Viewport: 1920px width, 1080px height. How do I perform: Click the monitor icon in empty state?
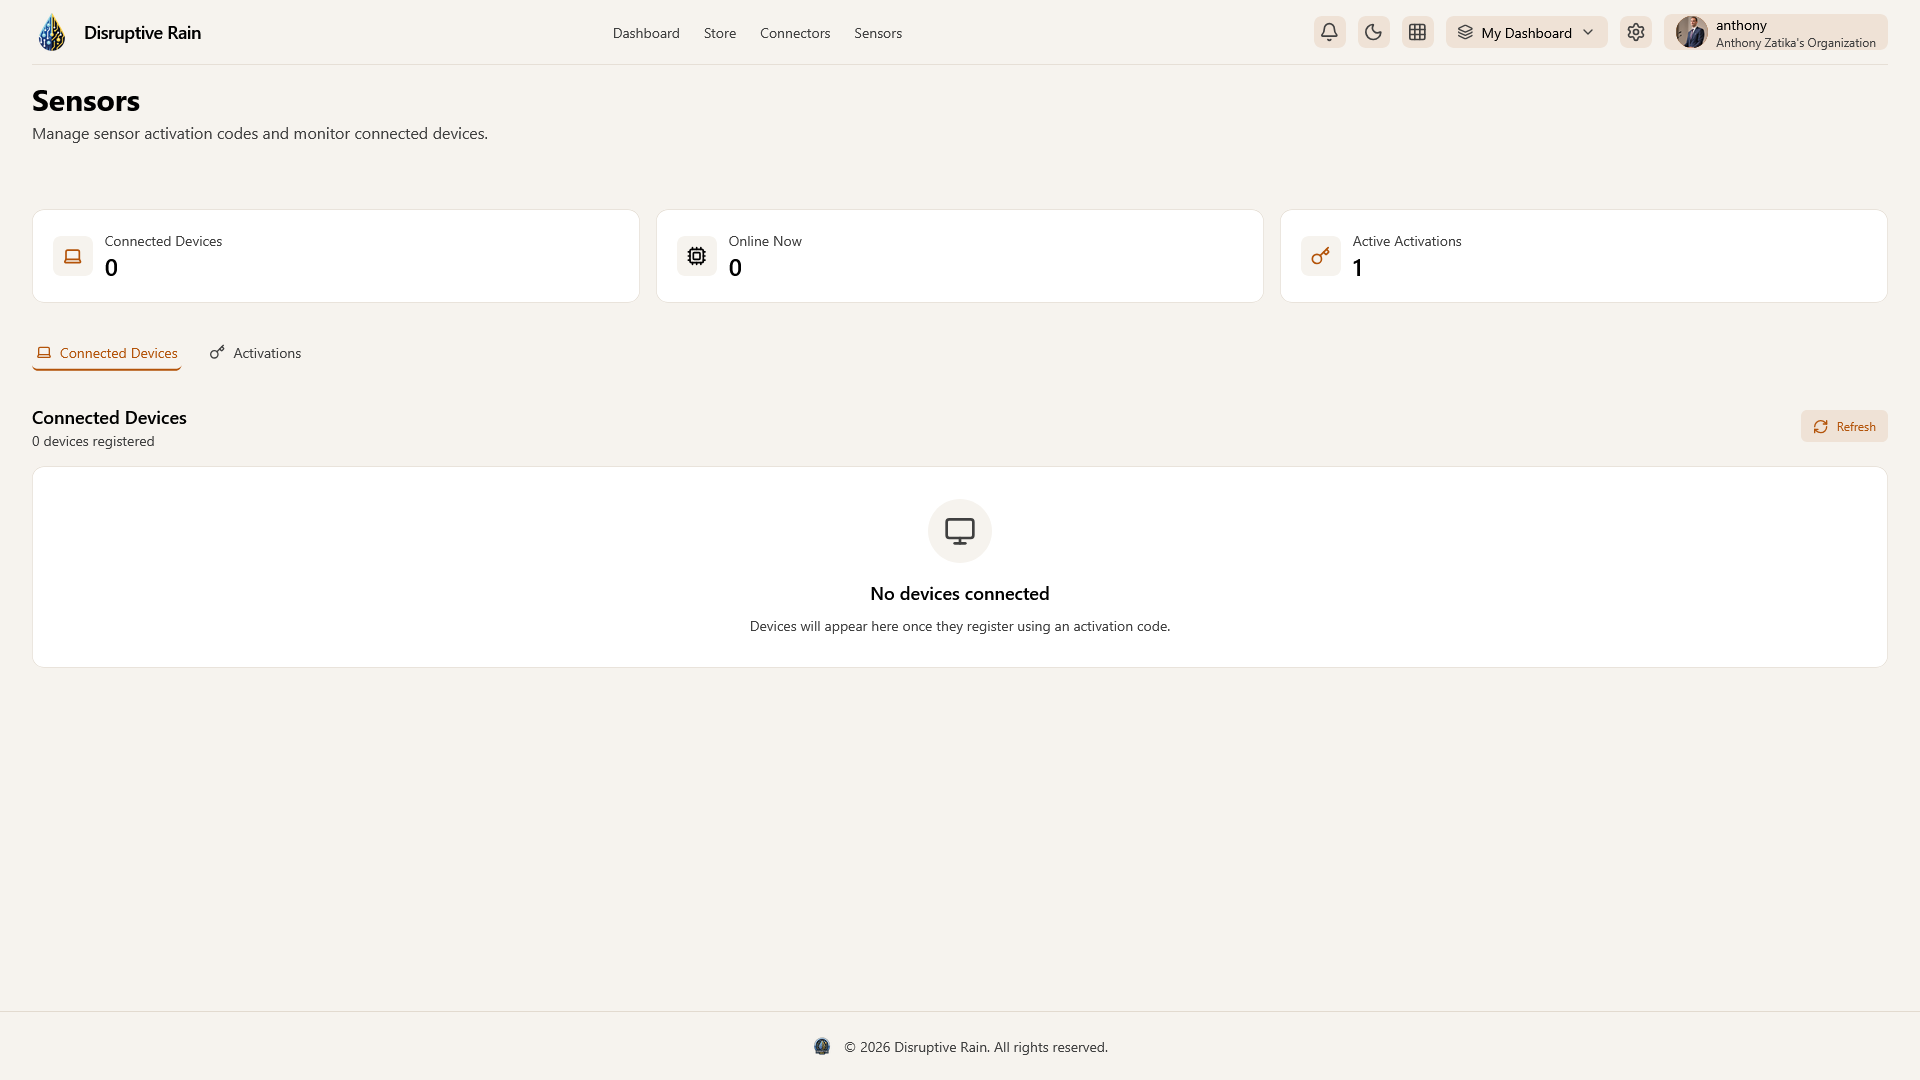[959, 531]
